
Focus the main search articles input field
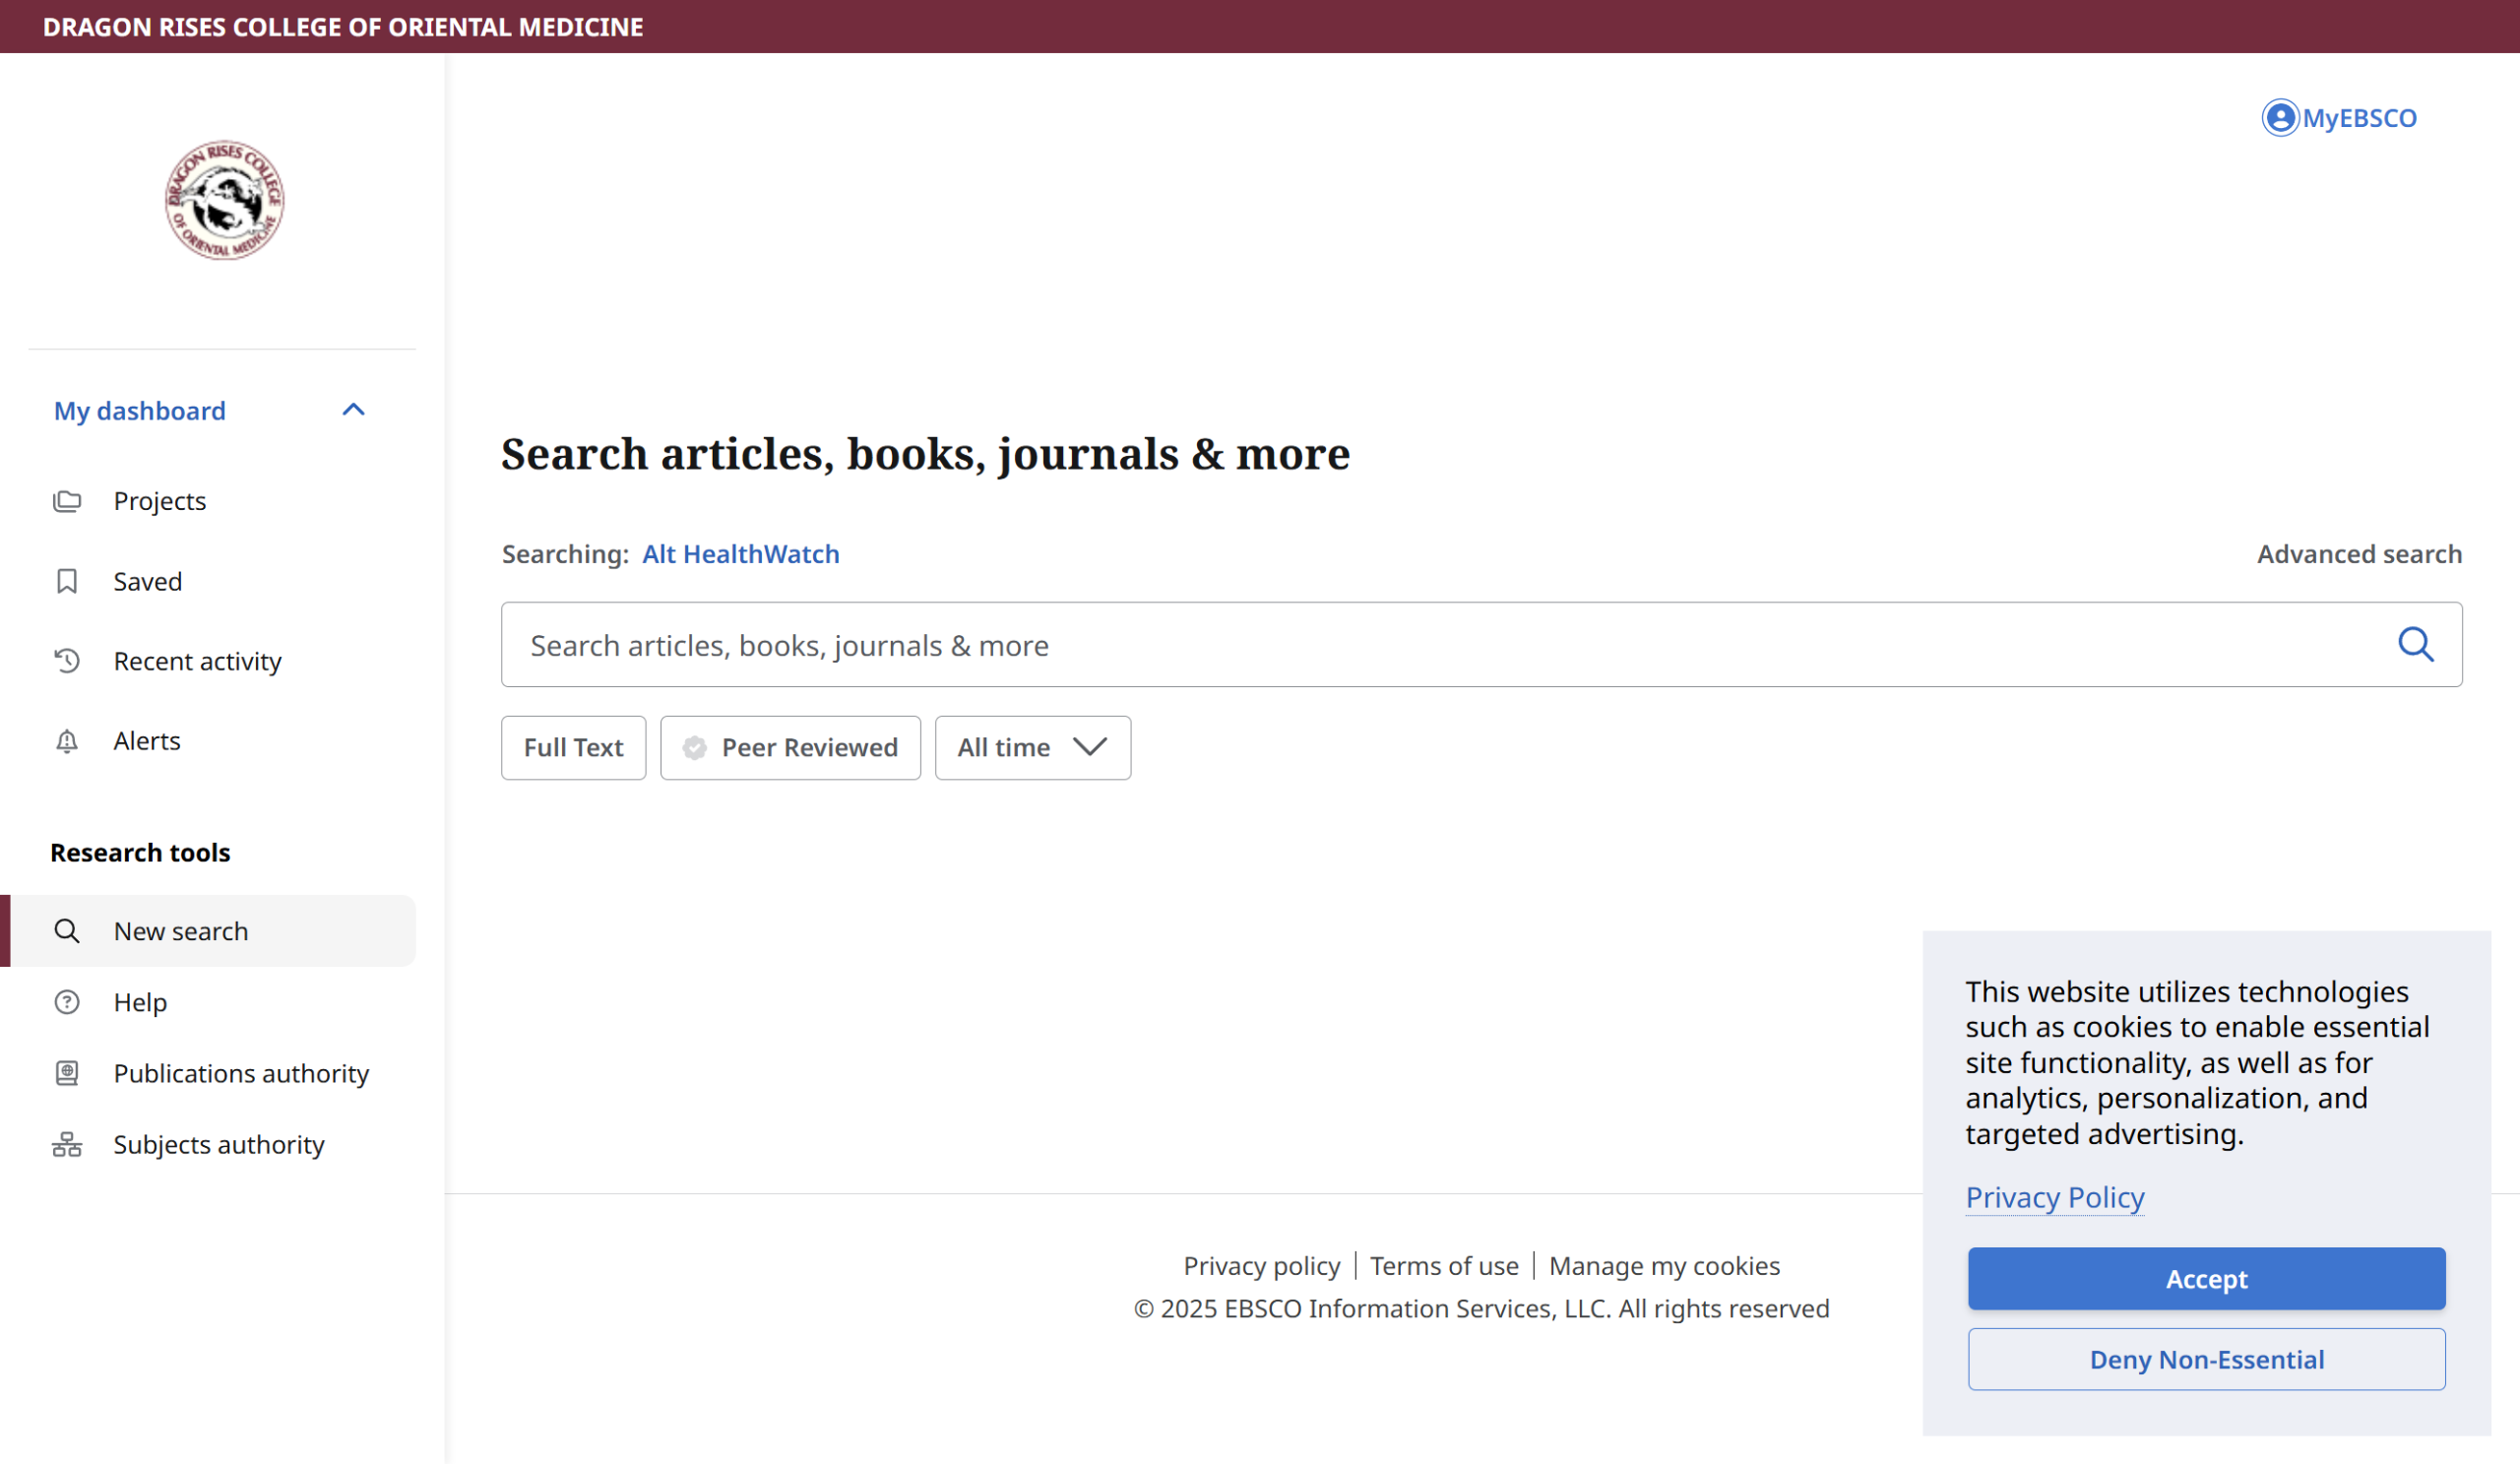click(1400, 645)
